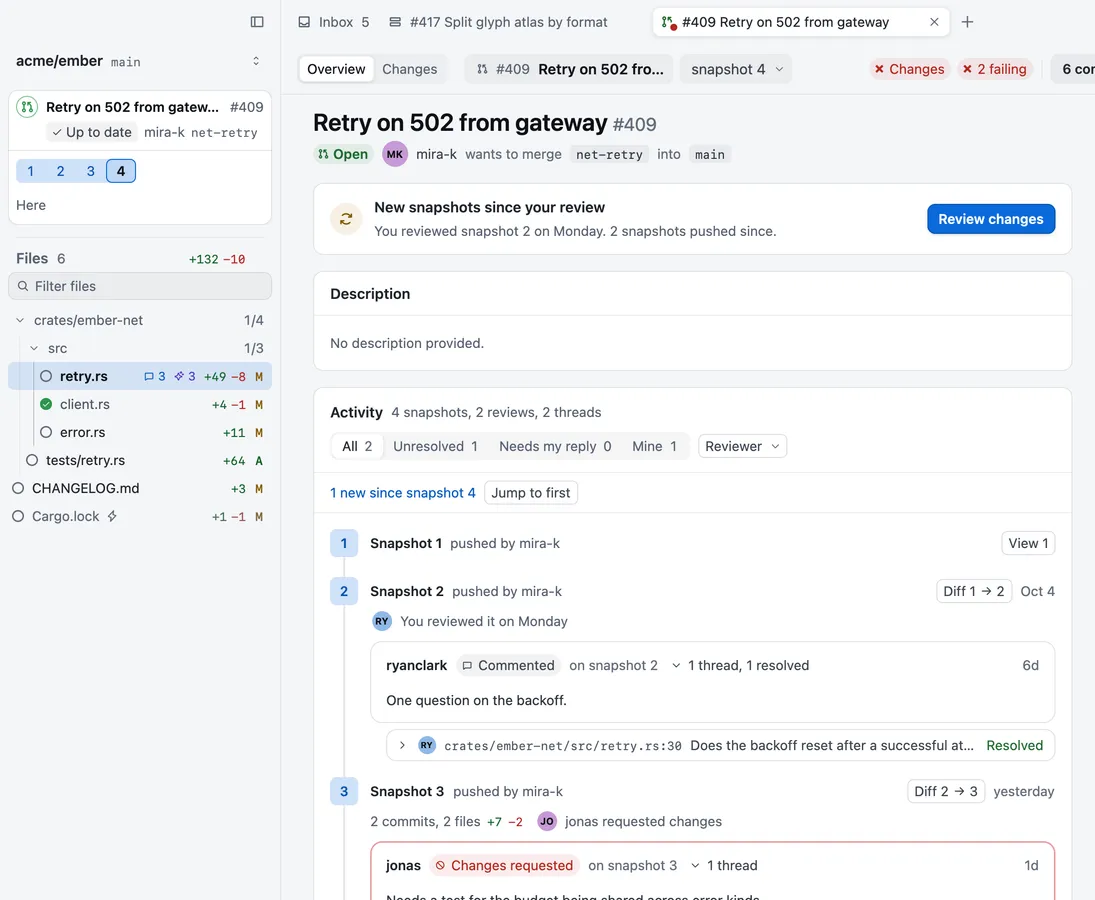
Task: Unmark client.rs viewed check
Action: click(x=46, y=404)
